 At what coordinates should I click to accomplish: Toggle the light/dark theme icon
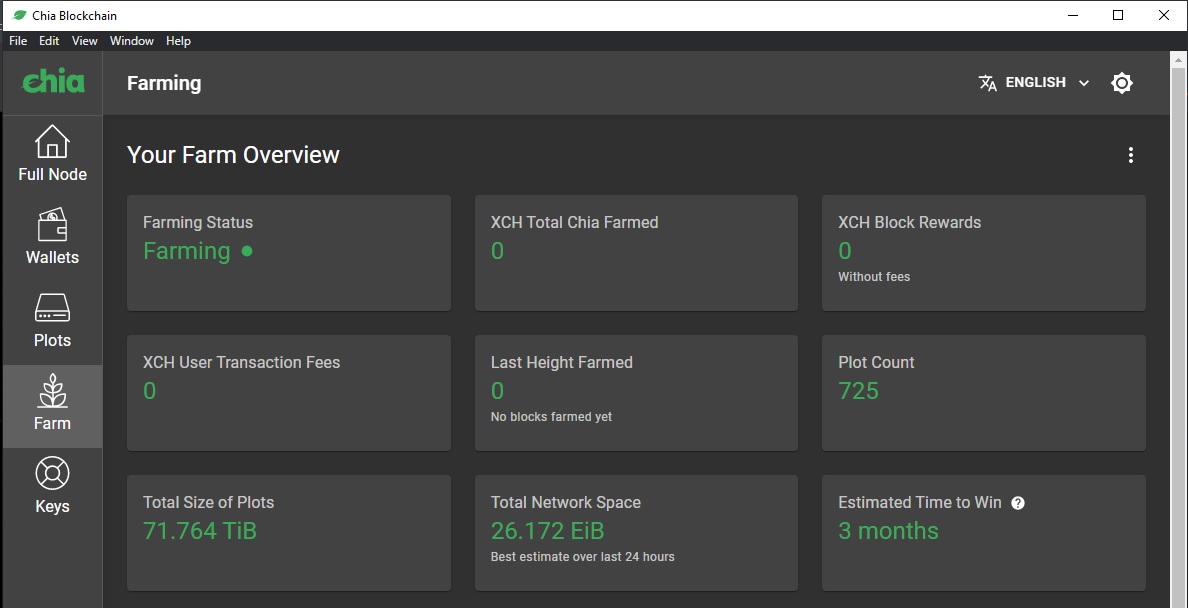1121,83
